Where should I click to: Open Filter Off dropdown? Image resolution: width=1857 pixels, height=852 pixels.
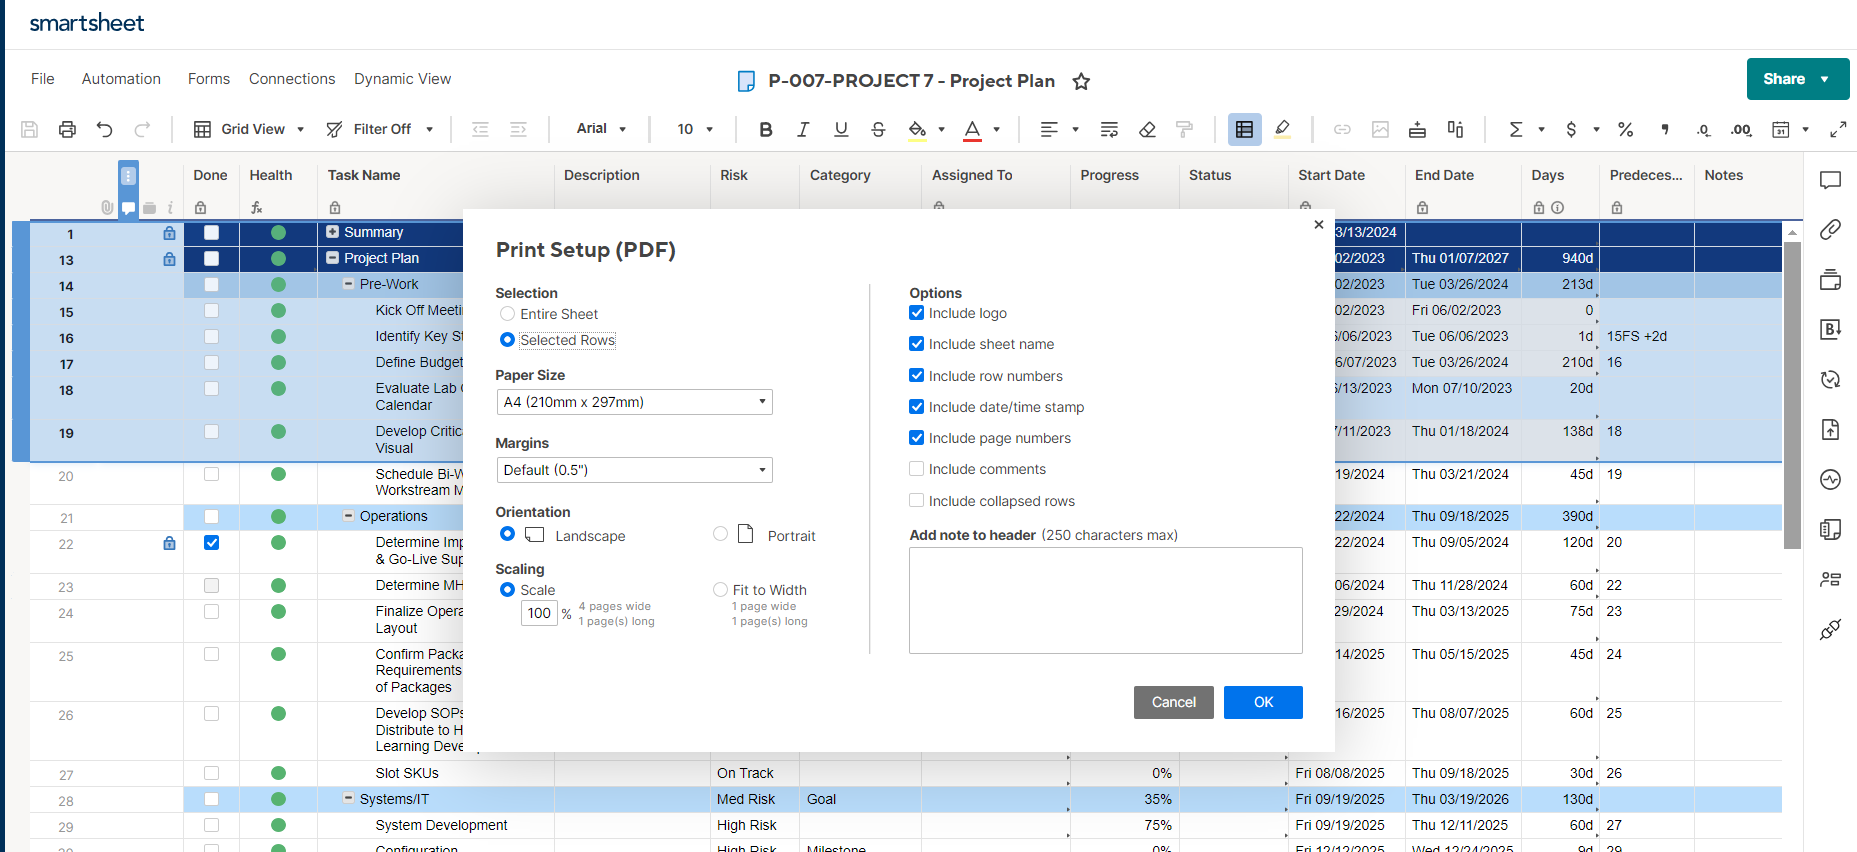380,129
